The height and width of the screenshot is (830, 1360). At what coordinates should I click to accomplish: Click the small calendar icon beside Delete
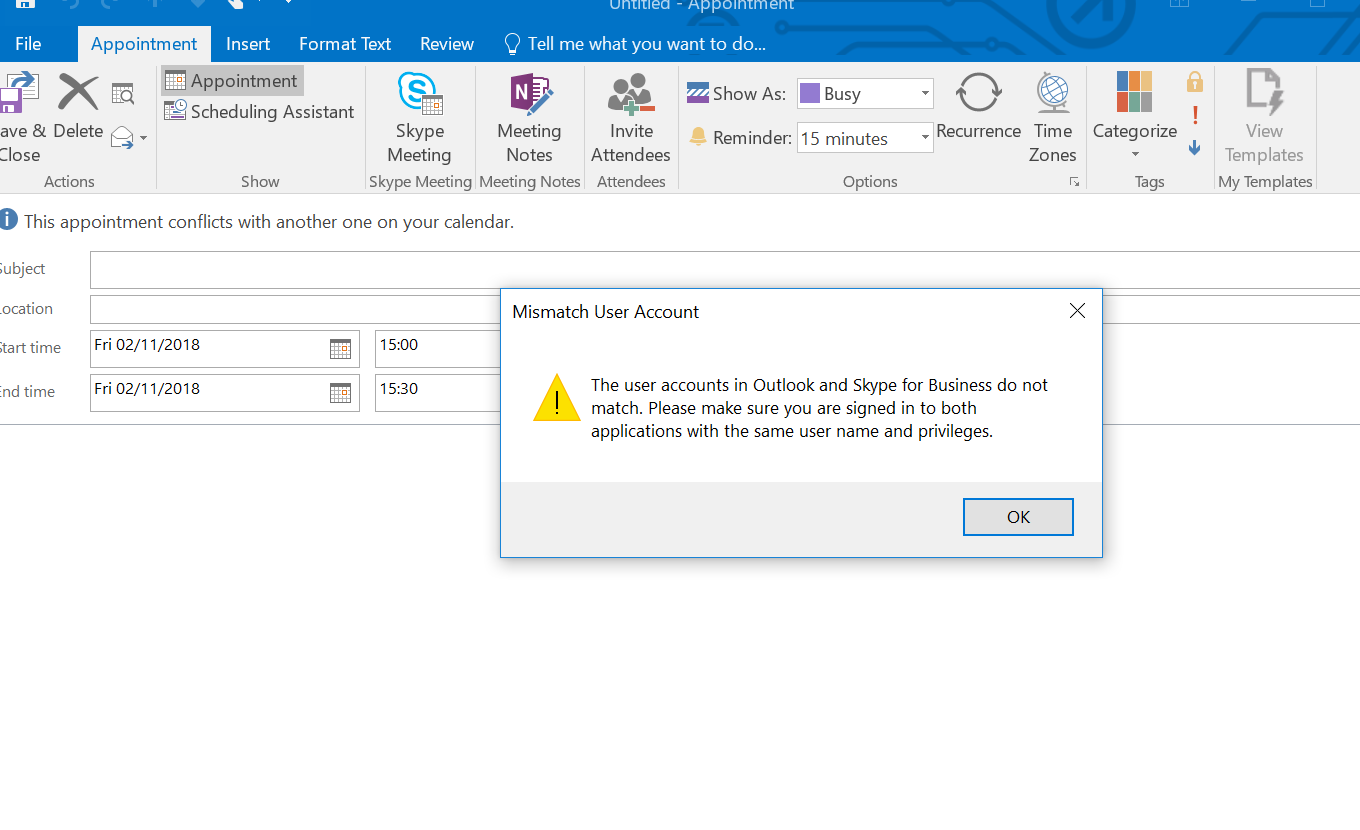123,94
